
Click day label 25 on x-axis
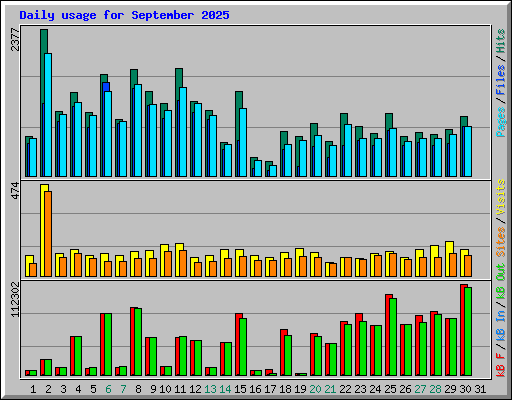(390, 389)
